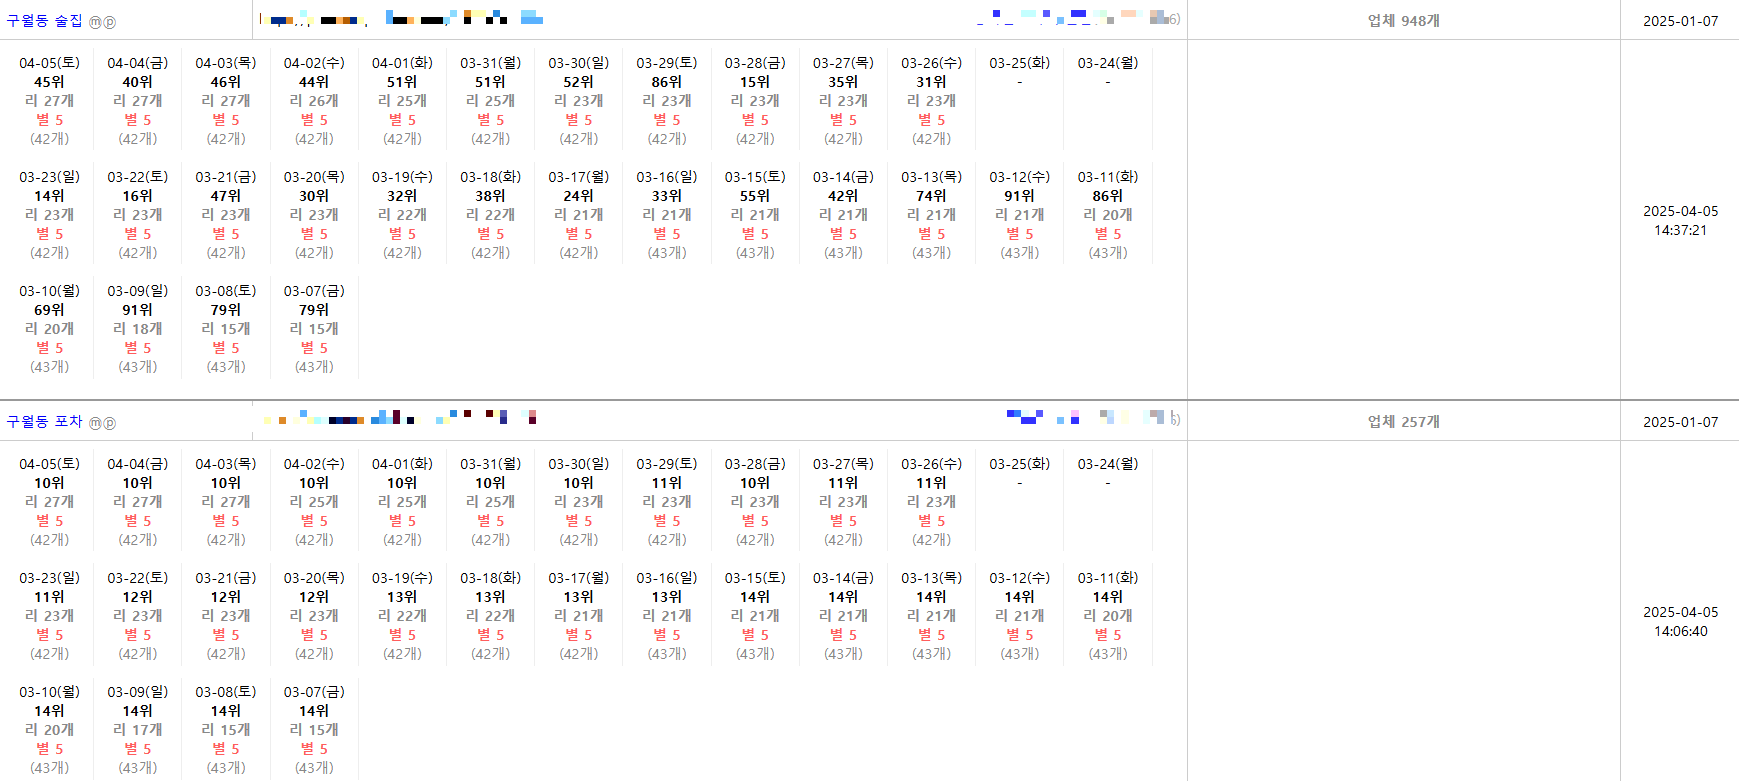Screen dimensions: 1739x781
Task: Click the 03-25(화) date in 구월동 술집
Action: (1020, 63)
